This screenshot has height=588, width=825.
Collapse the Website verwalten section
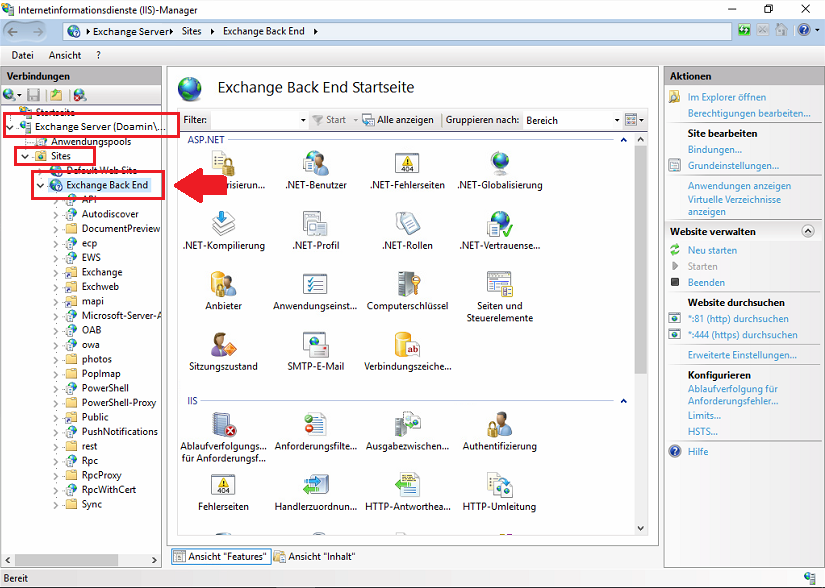[808, 231]
